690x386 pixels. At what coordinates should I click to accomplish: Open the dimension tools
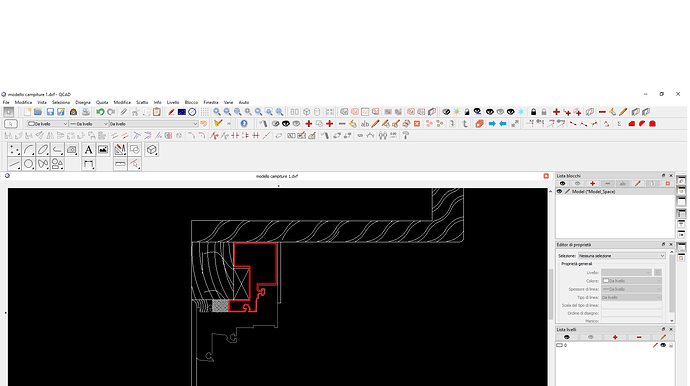88,164
